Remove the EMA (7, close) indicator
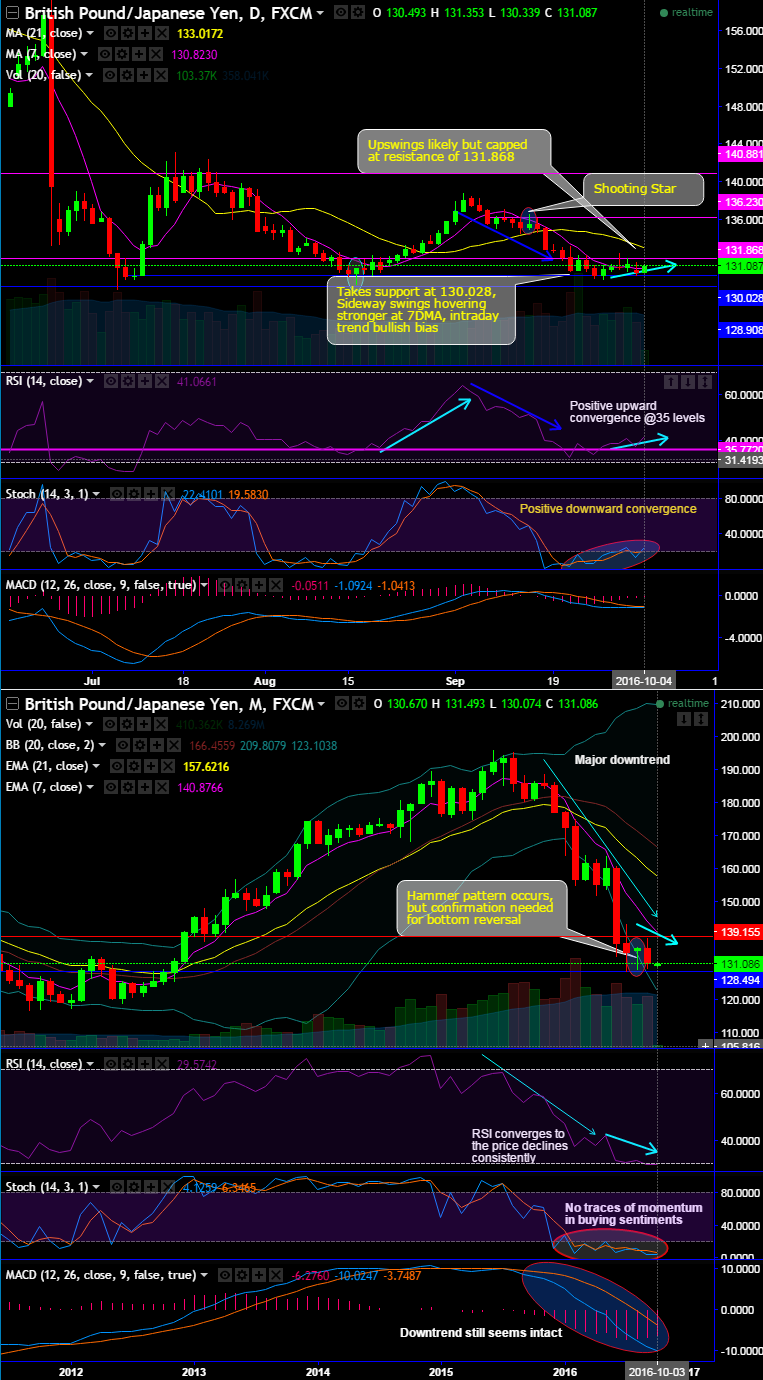 click(160, 787)
